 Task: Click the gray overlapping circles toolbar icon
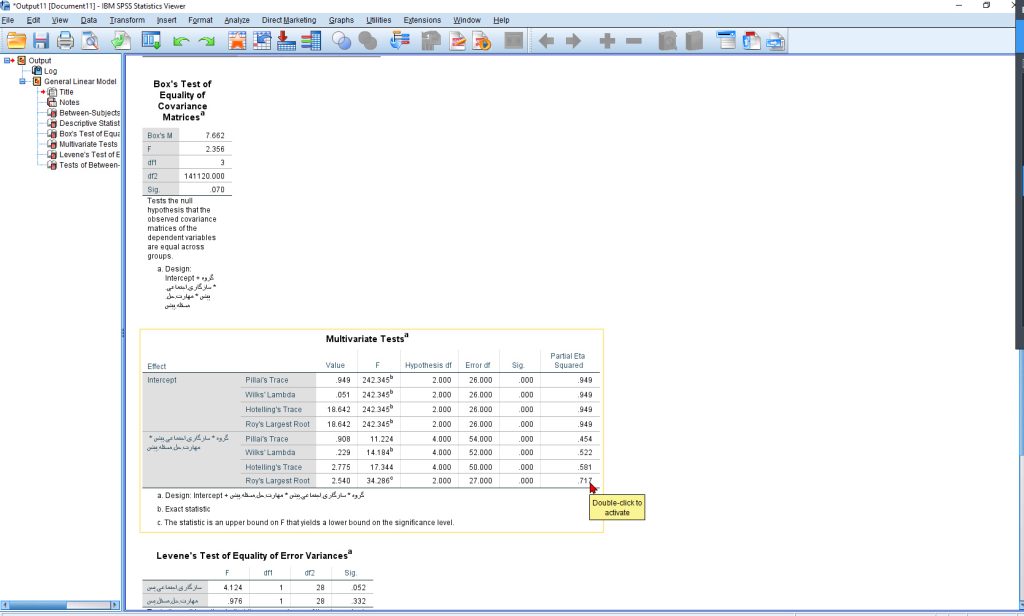368,41
